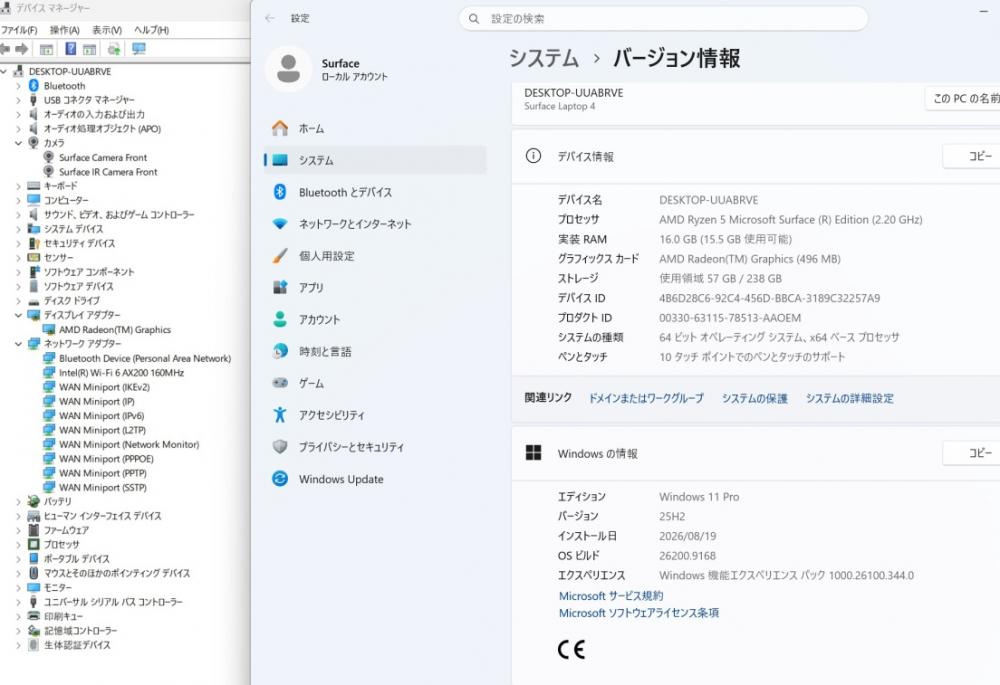The width and height of the screenshot is (1000, 685).
Task: Click the アカウント person icon
Action: click(x=280, y=319)
